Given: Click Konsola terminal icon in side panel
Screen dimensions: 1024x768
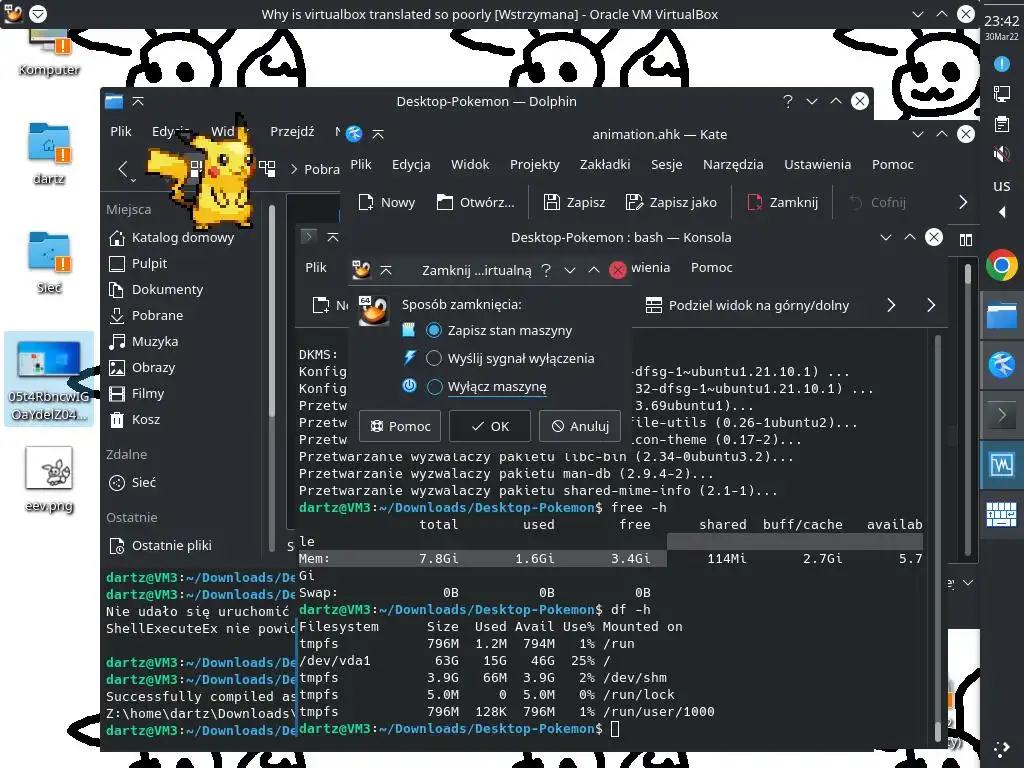Looking at the screenshot, I should click(x=1001, y=415).
